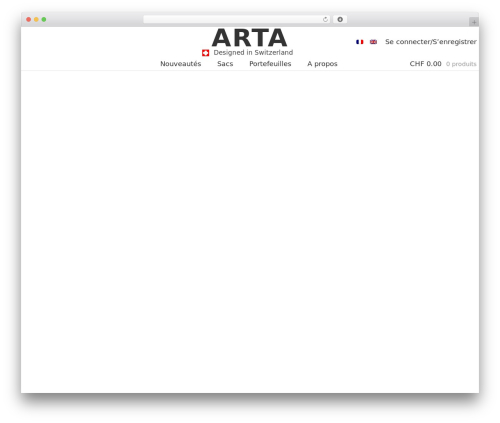Reload the page via refresh icon
This screenshot has height=423, width=500.
[x=325, y=20]
